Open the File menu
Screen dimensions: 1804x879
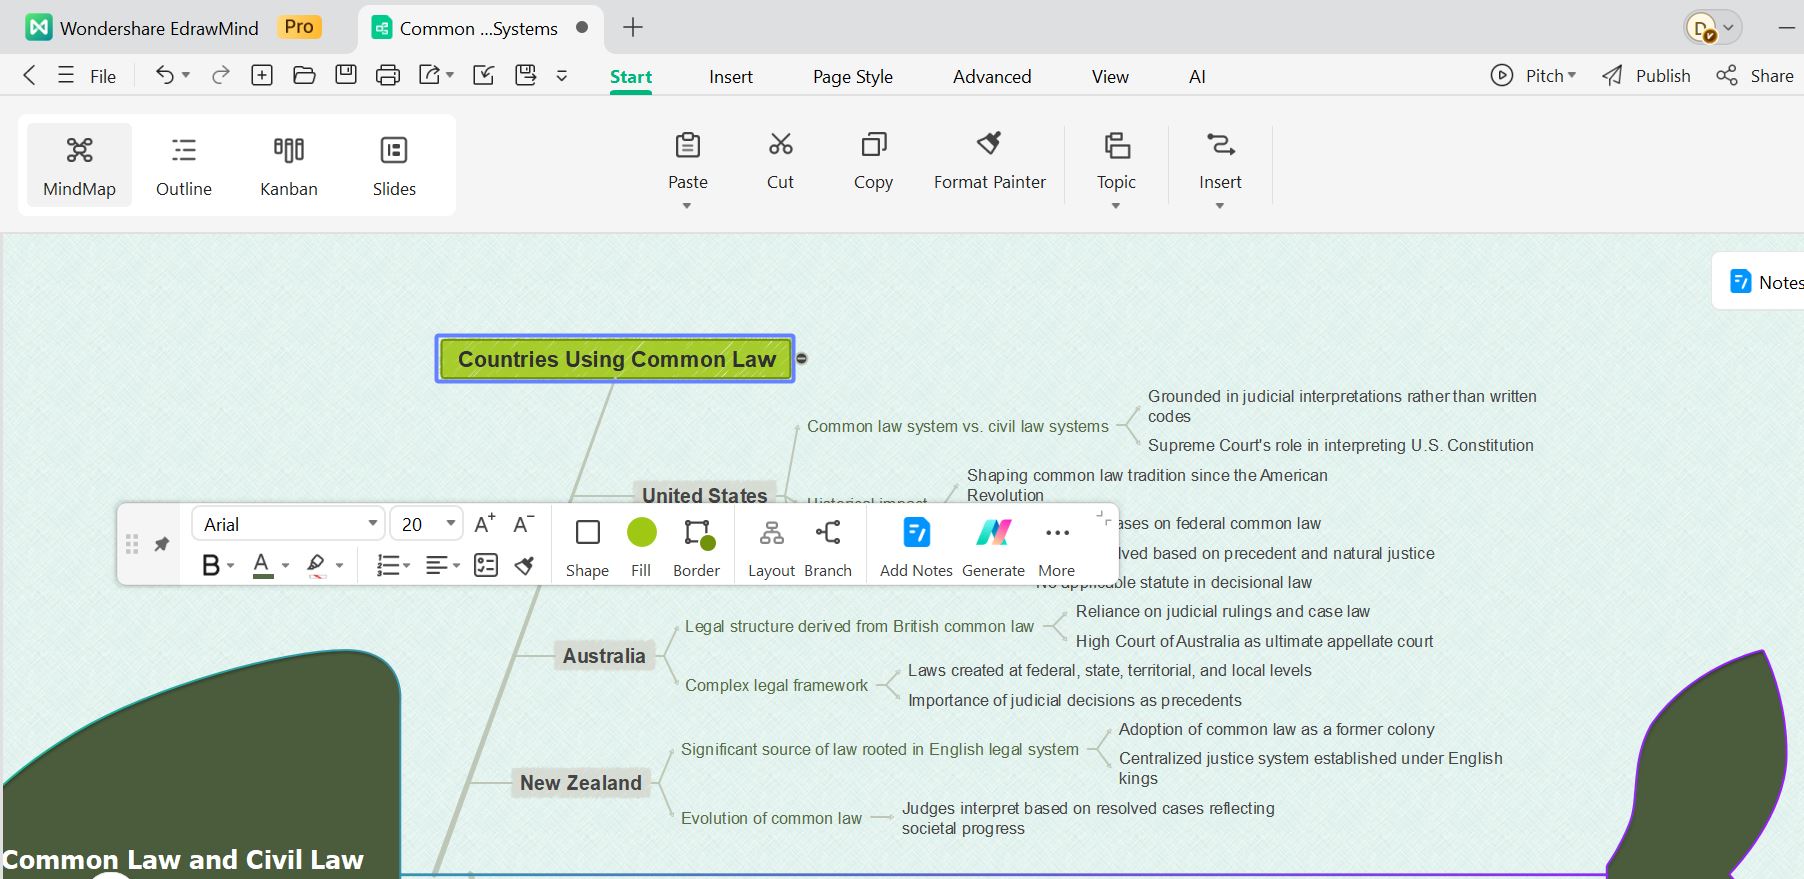click(103, 76)
